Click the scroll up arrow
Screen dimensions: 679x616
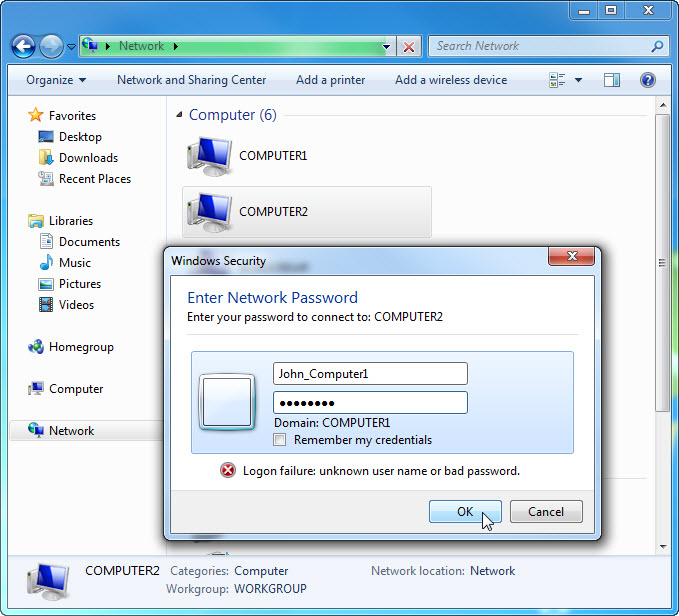663,105
